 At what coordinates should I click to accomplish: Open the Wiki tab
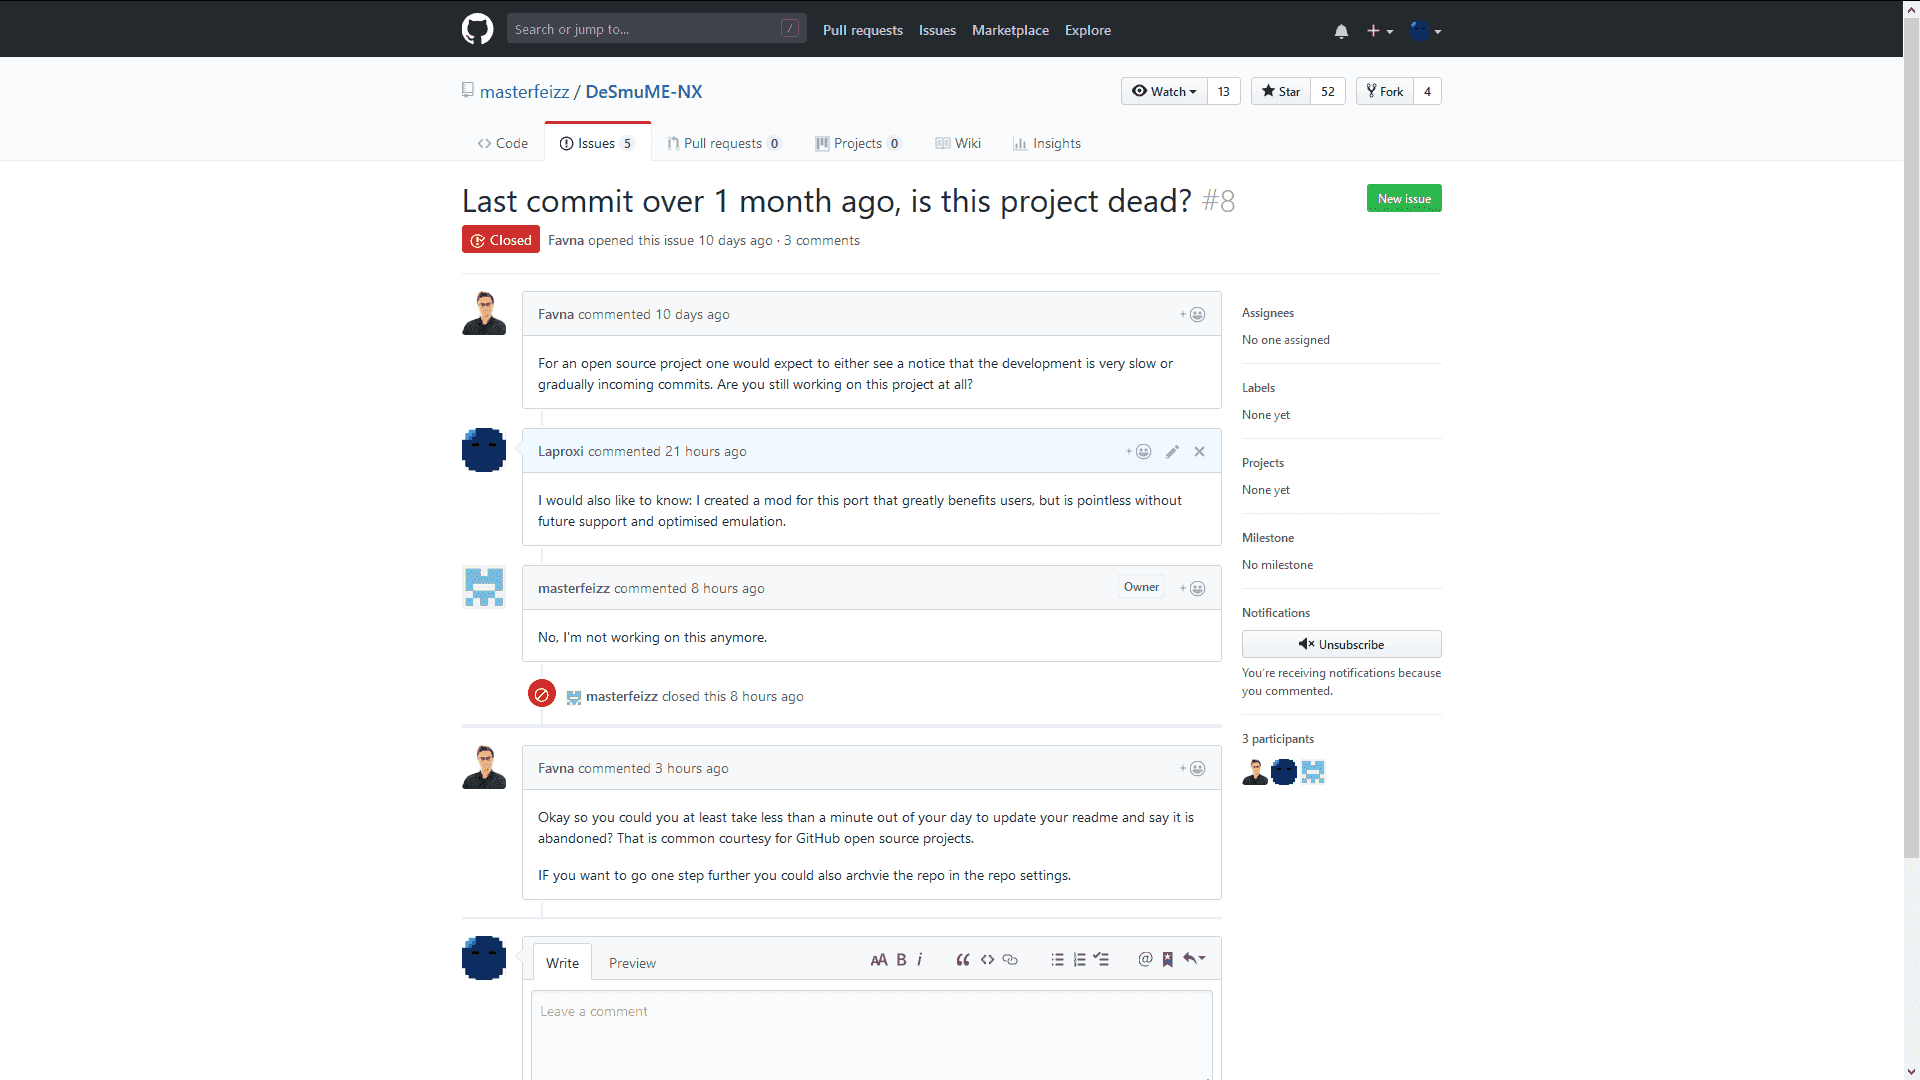pos(958,143)
